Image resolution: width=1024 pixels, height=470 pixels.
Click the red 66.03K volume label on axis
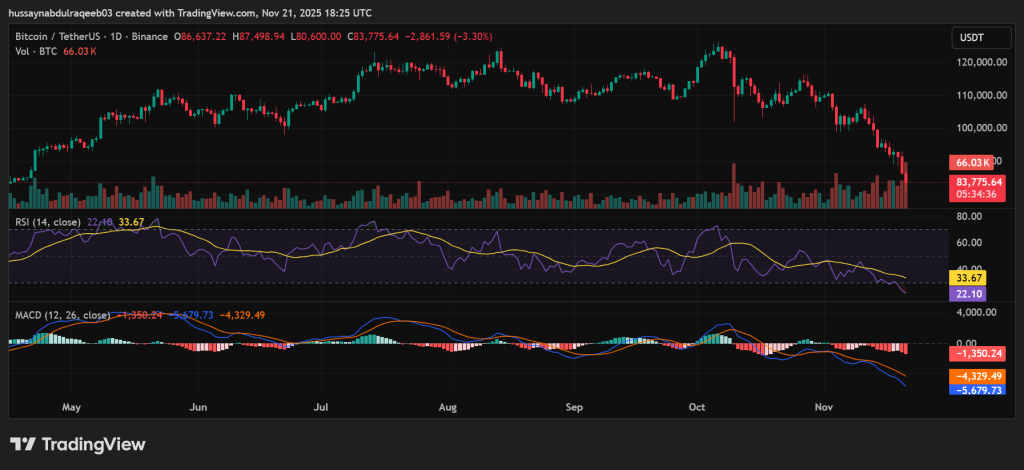point(972,162)
